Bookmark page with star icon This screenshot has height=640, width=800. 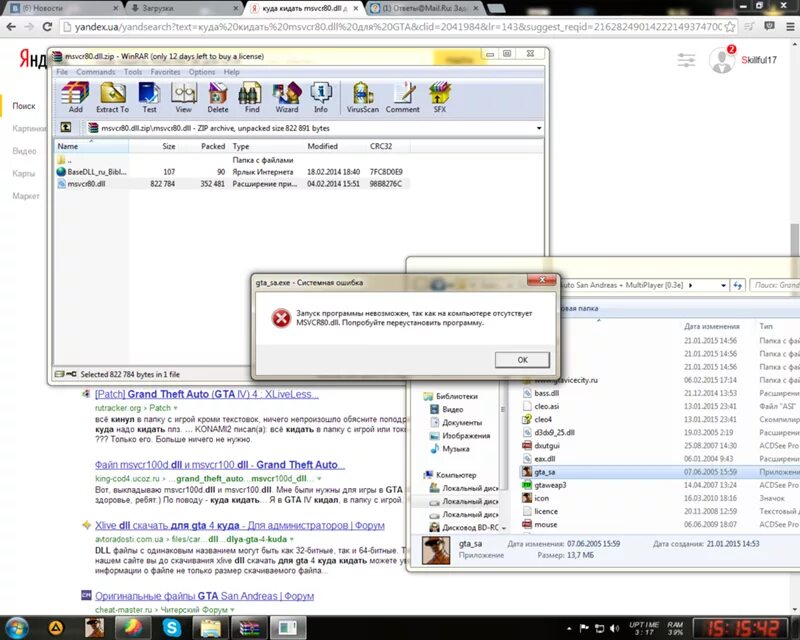click(730, 27)
